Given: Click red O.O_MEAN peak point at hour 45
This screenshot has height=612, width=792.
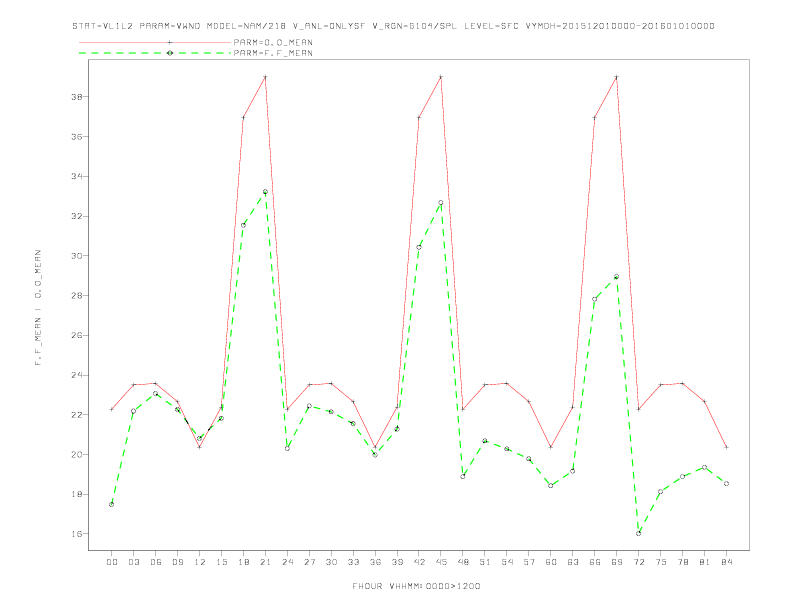Looking at the screenshot, I should click(441, 77).
